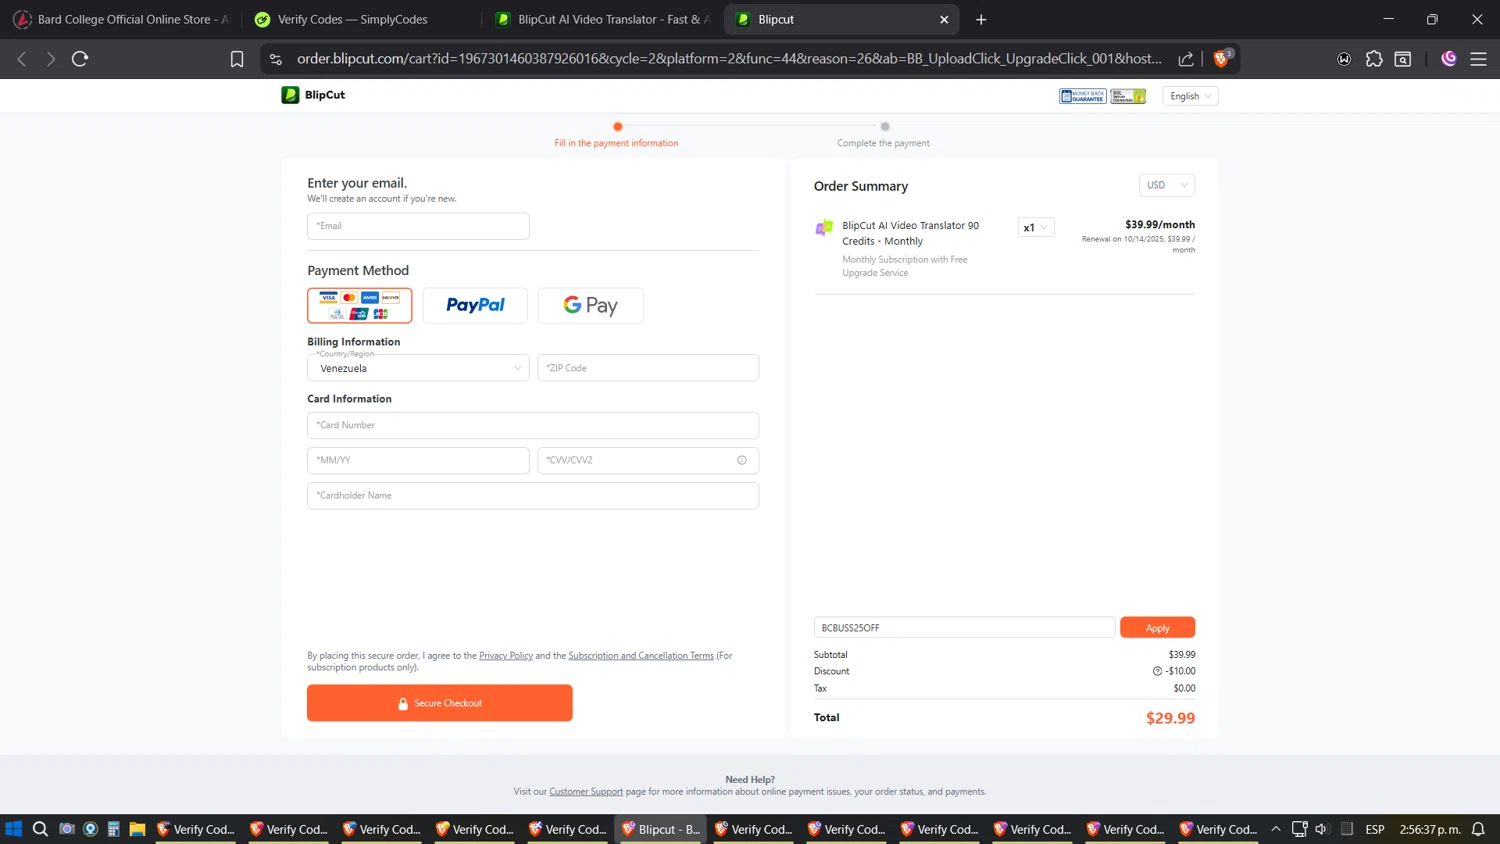The height and width of the screenshot is (844, 1500).
Task: Click the ZIP Code field
Action: coord(648,368)
